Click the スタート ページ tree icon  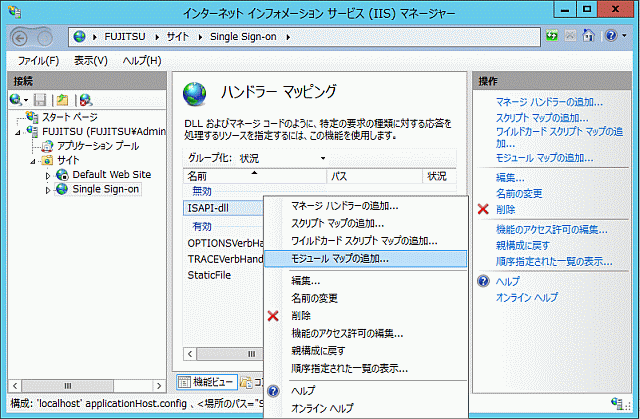[32, 117]
